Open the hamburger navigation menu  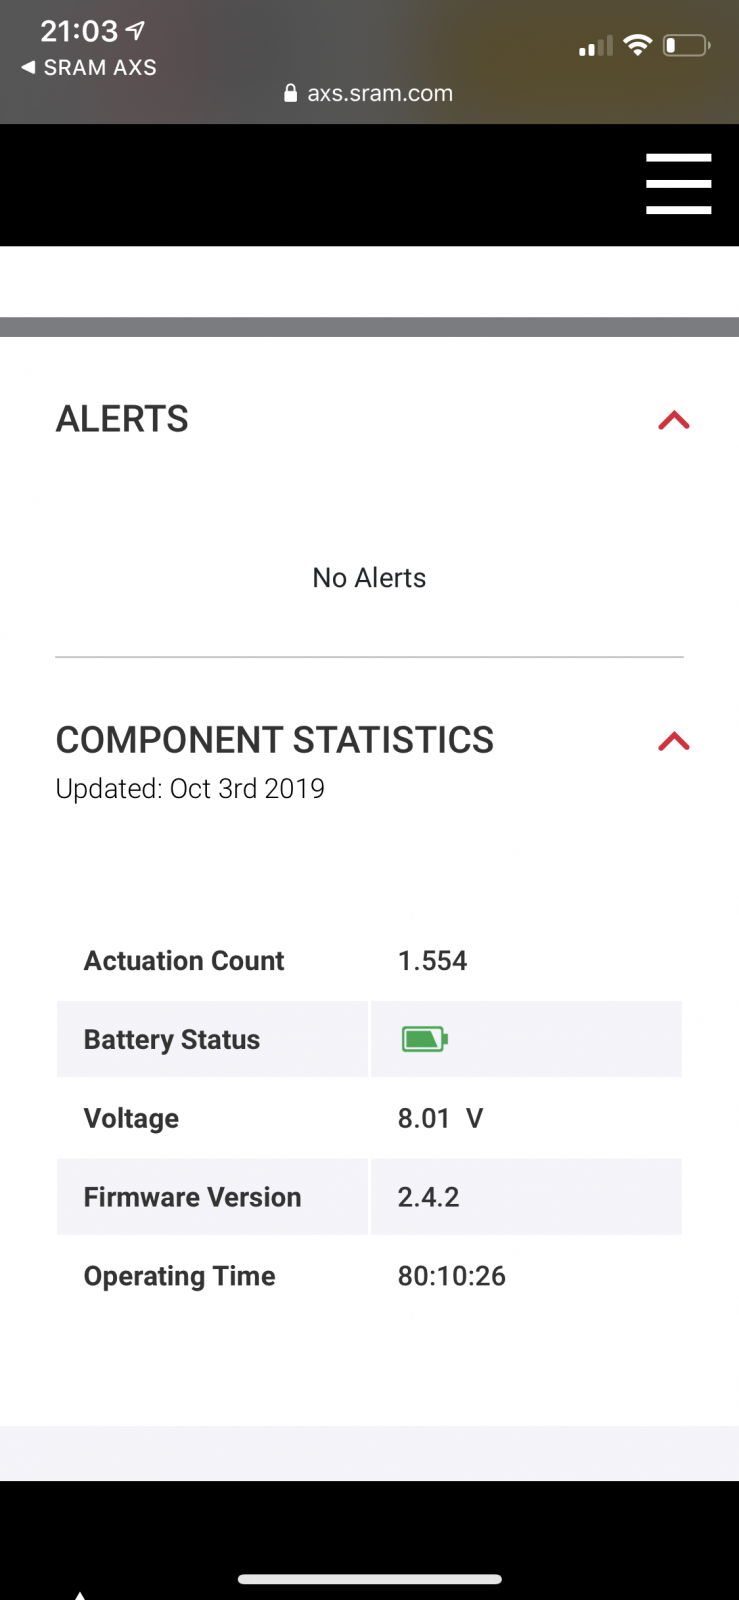pos(678,184)
